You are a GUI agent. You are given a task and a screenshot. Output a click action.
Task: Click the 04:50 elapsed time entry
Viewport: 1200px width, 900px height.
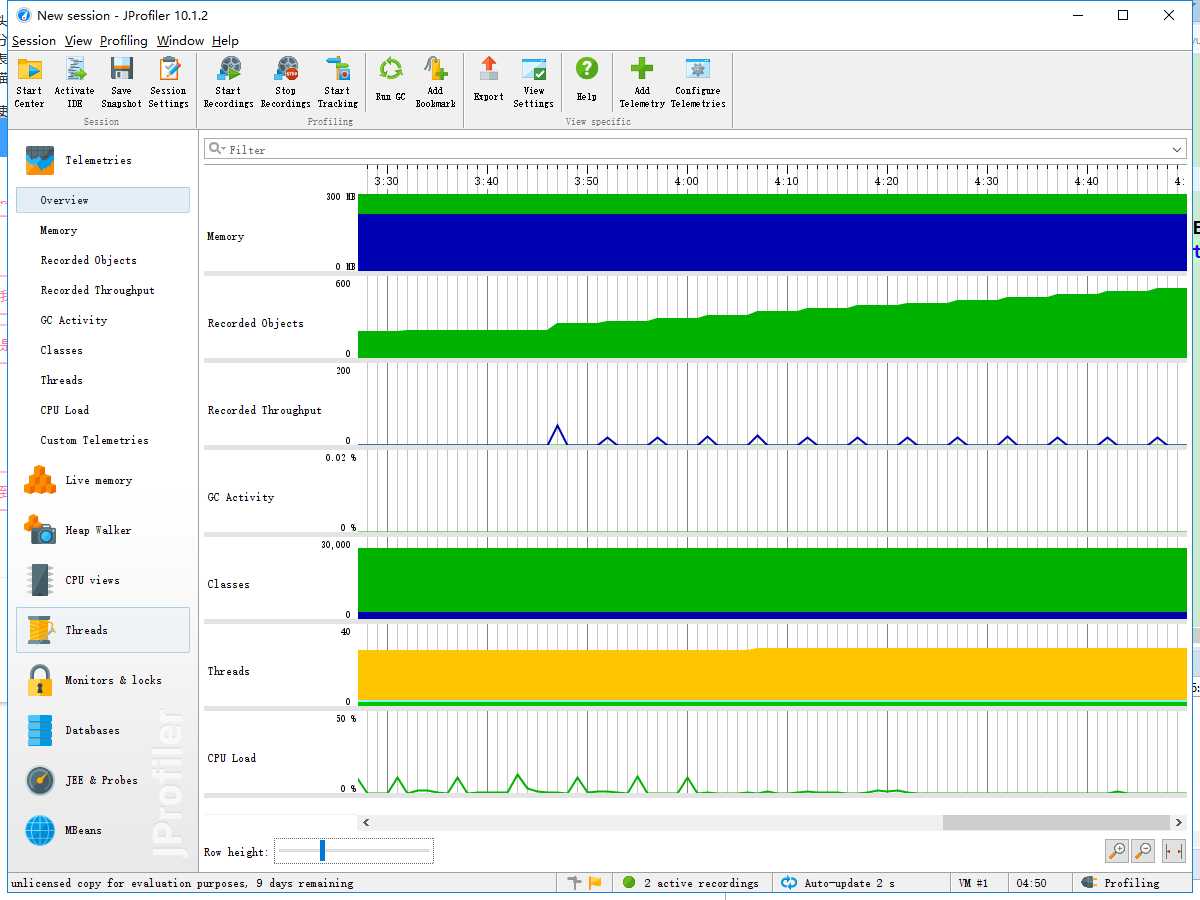click(x=1031, y=883)
